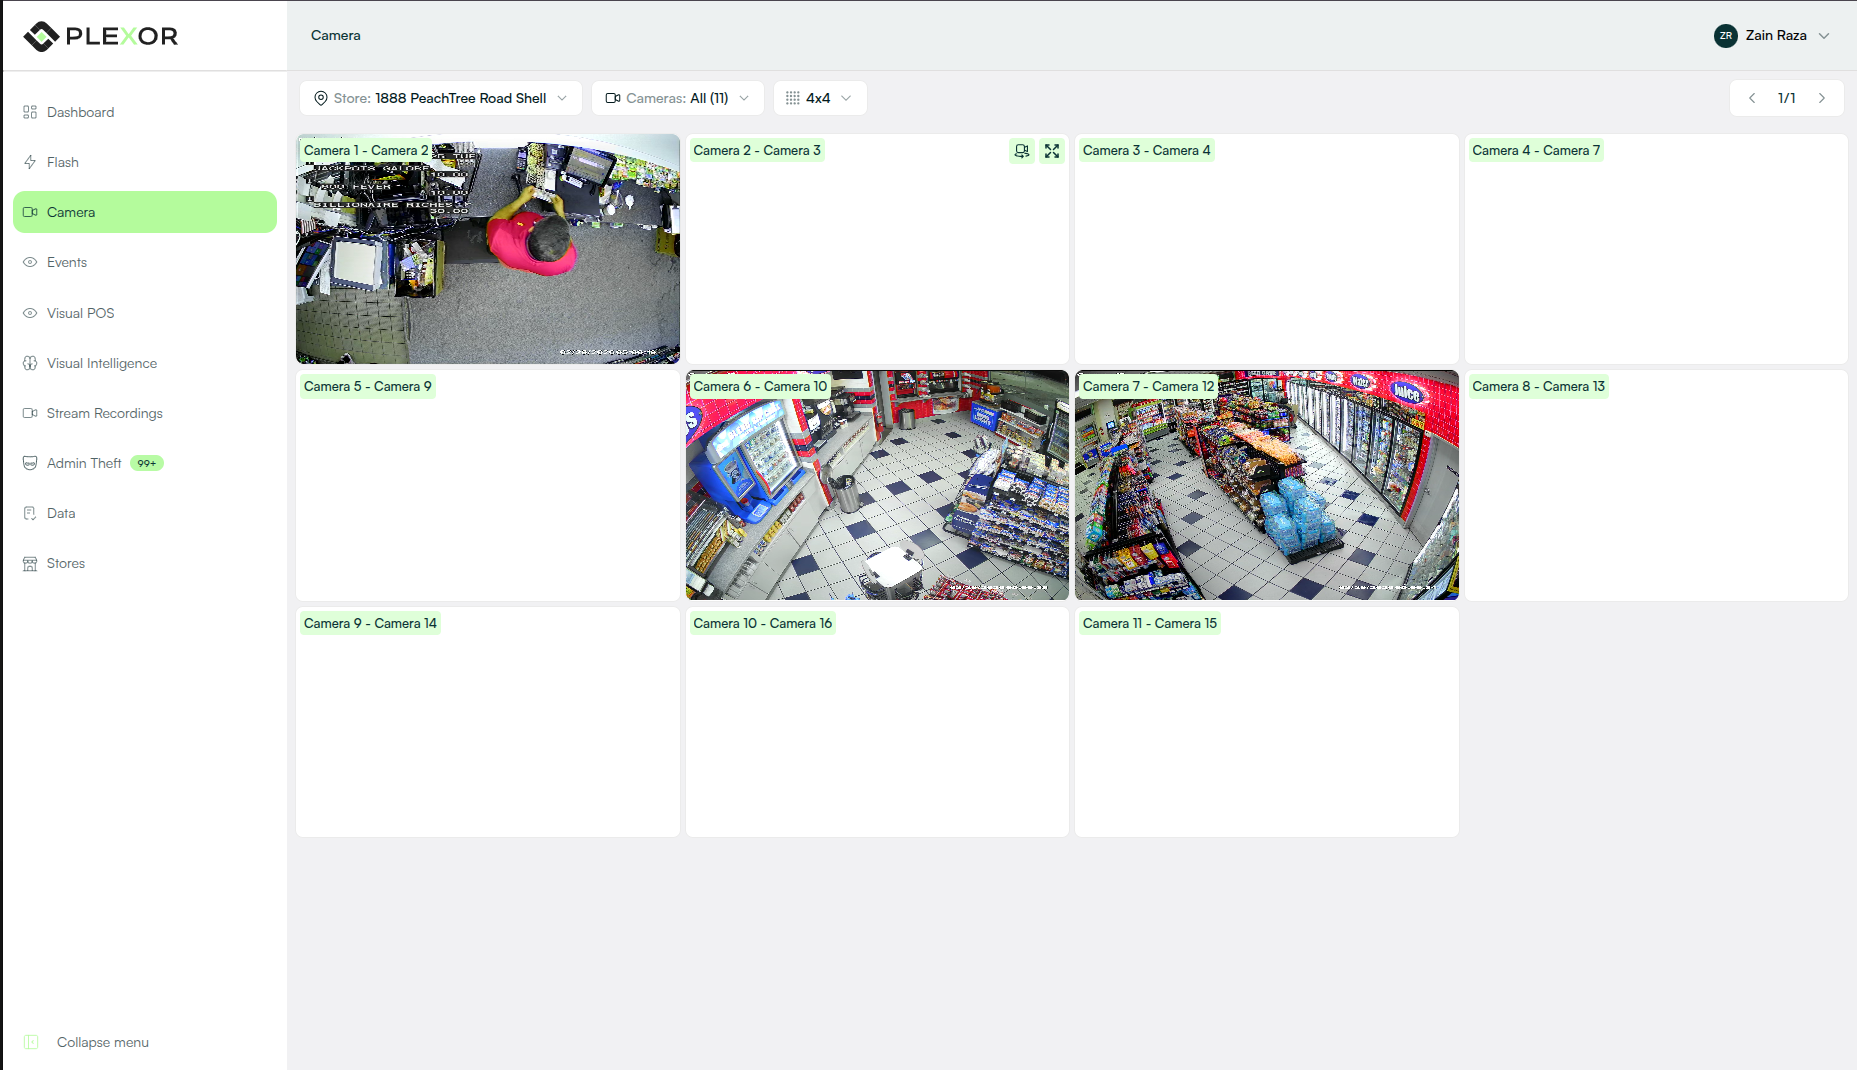1857x1070 pixels.
Task: Click the Camera 5 - Camera 9 label
Action: (x=367, y=386)
